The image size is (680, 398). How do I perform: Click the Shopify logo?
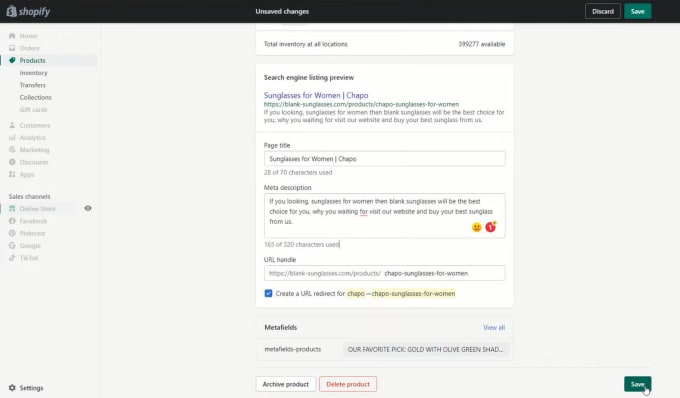[28, 11]
